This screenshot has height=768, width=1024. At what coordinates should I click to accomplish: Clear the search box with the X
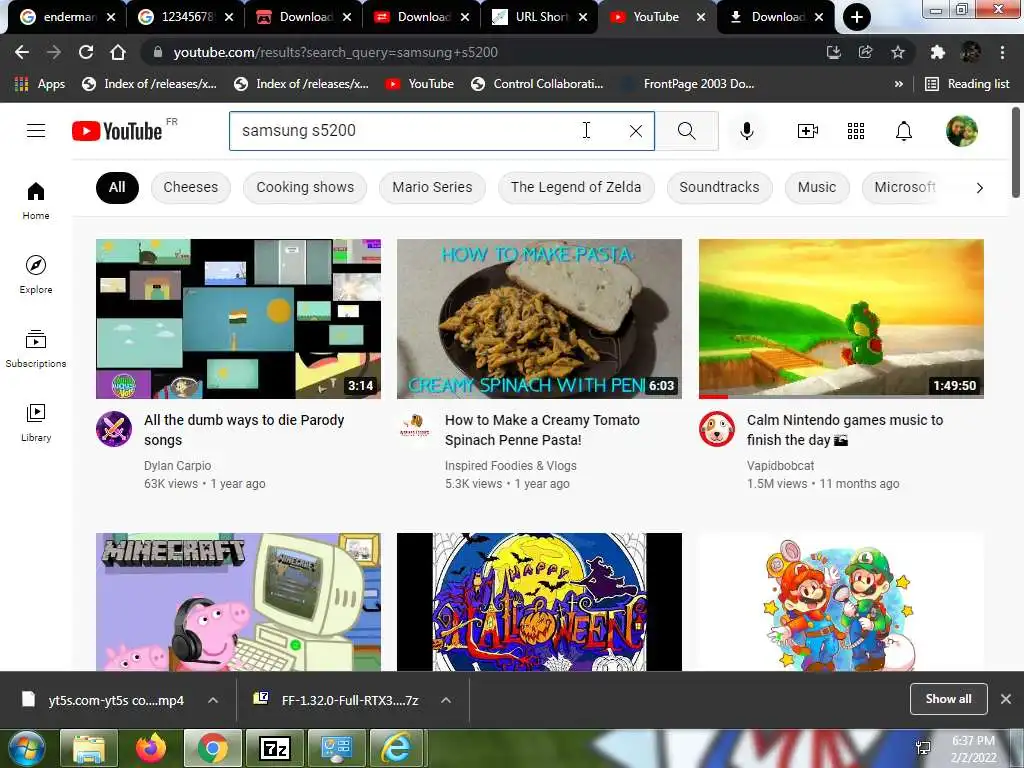[635, 131]
